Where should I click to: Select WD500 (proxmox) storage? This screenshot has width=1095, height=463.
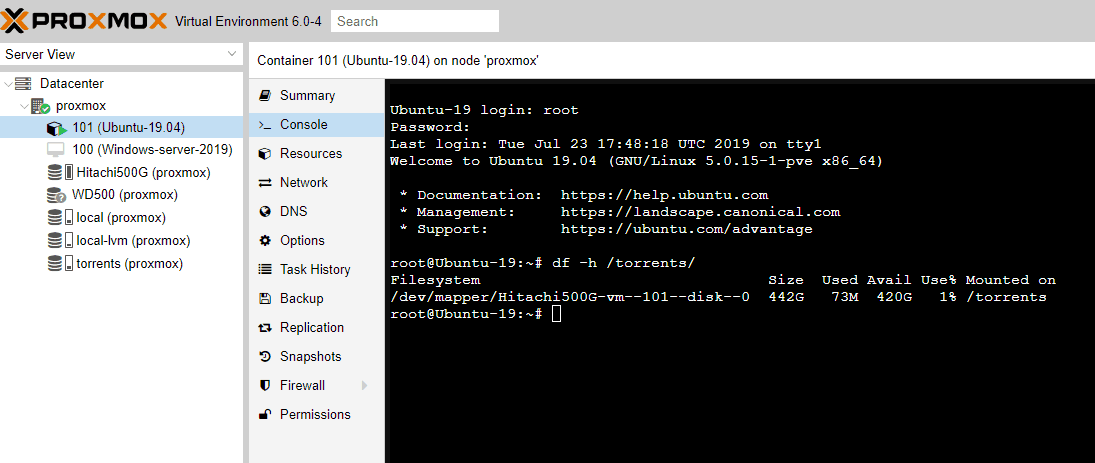pos(125,195)
